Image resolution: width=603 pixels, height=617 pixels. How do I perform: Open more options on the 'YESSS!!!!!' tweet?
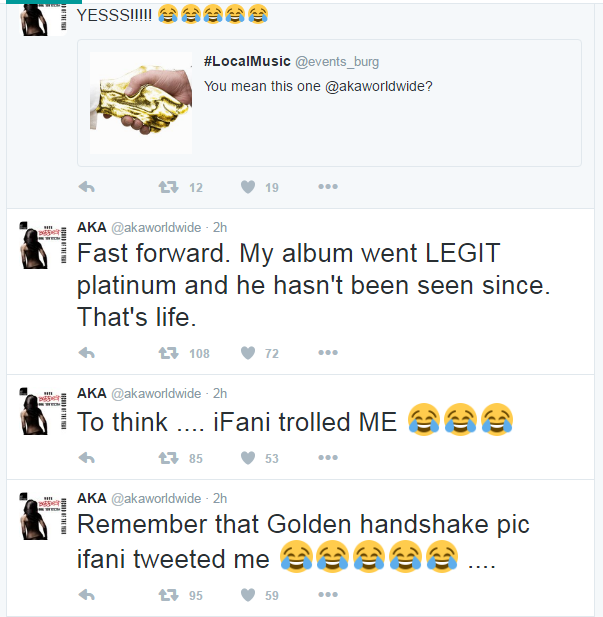click(328, 187)
